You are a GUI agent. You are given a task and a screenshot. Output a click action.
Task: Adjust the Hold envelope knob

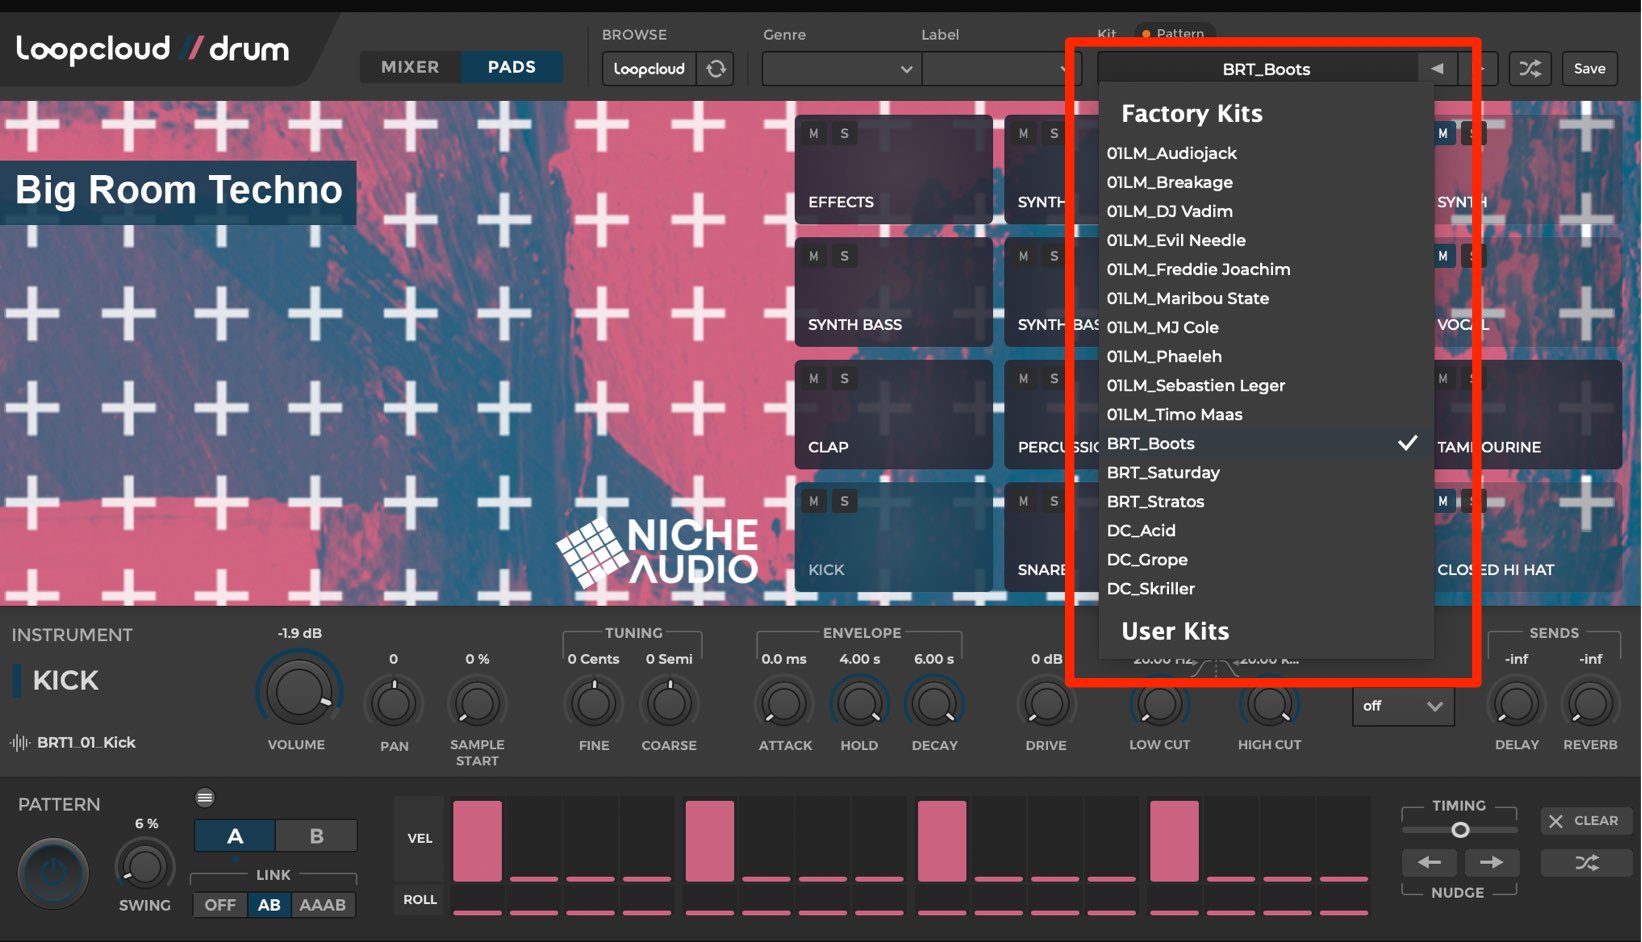pyautogui.click(x=859, y=704)
